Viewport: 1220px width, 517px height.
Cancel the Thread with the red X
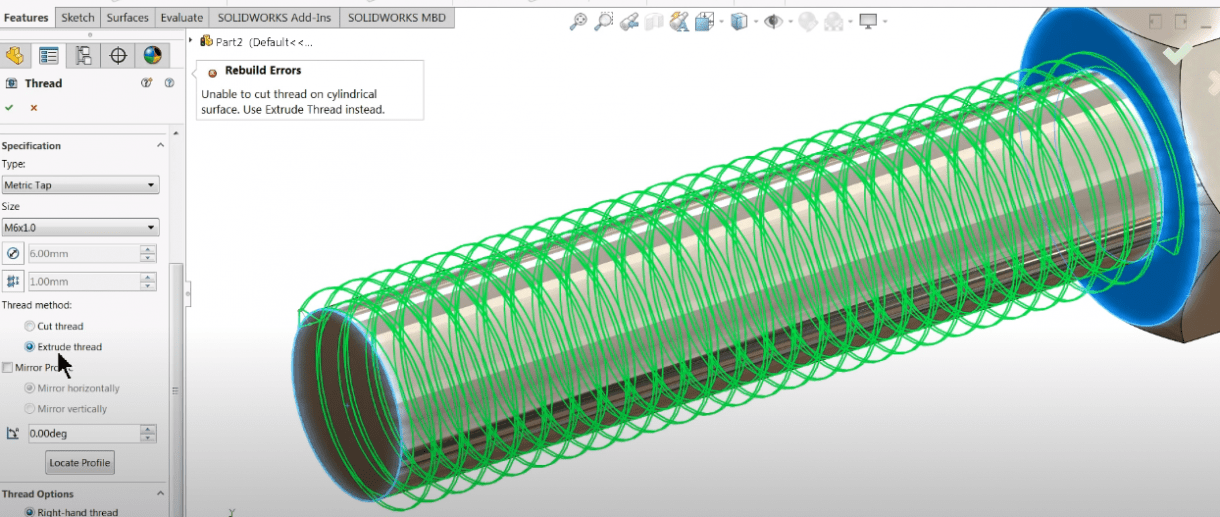[x=33, y=107]
